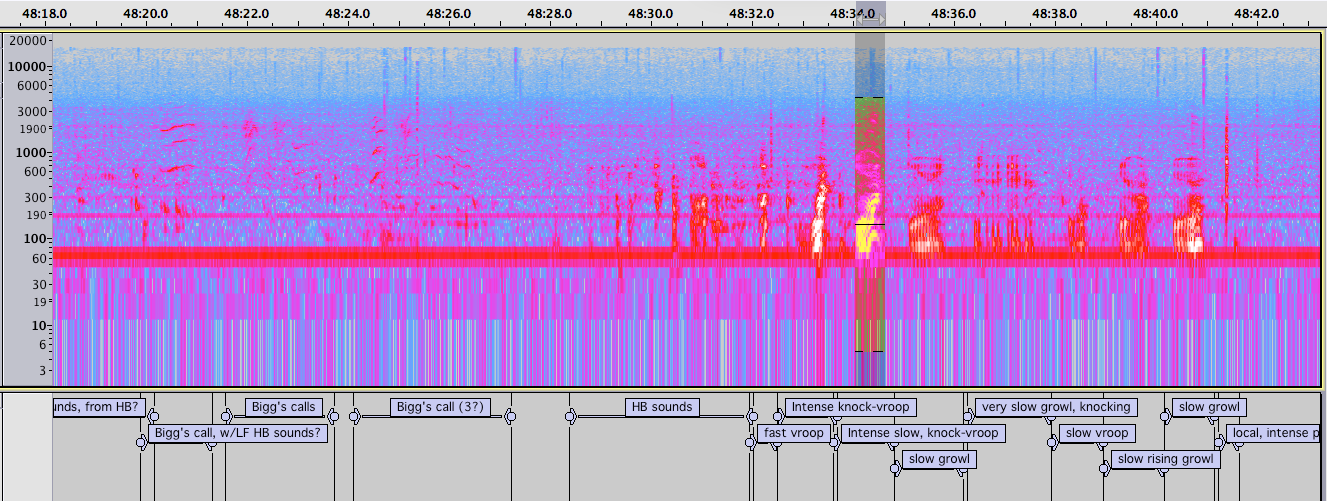The width and height of the screenshot is (1327, 501).
Task: Click left circle handle of "HB sounds" region
Action: [x=570, y=416]
